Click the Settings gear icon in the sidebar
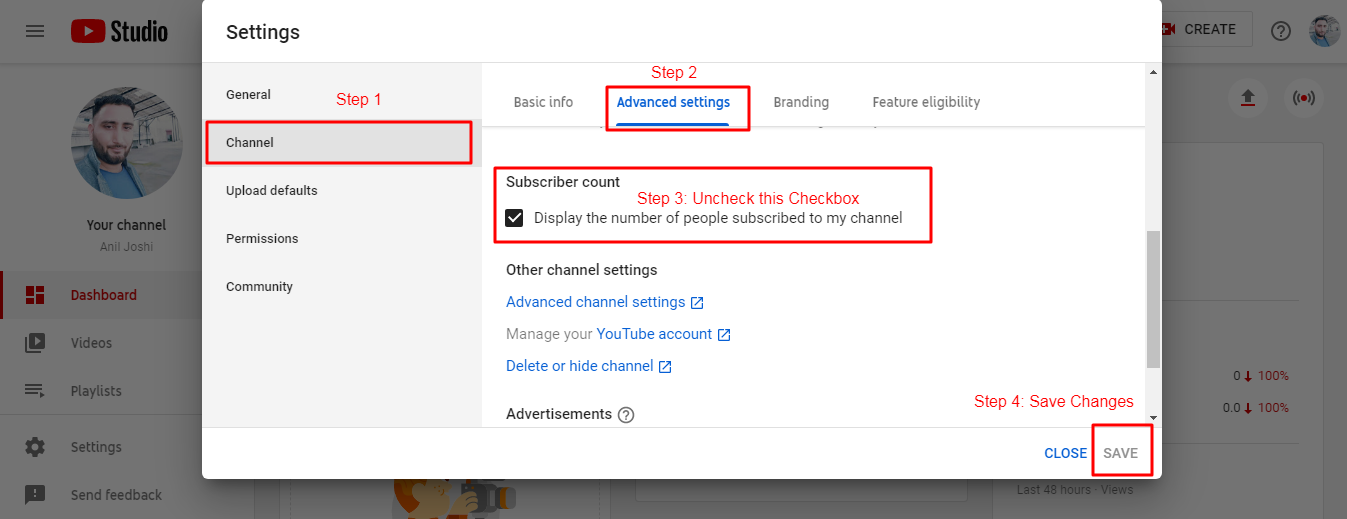Screen dimensions: 1347x519 [x=35, y=447]
